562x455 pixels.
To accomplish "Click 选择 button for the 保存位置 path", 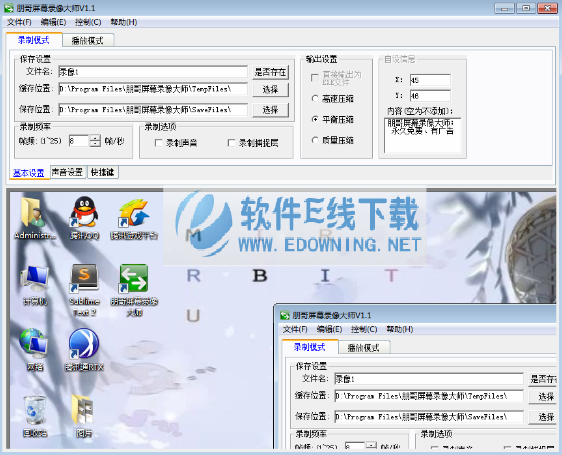I will [x=270, y=110].
